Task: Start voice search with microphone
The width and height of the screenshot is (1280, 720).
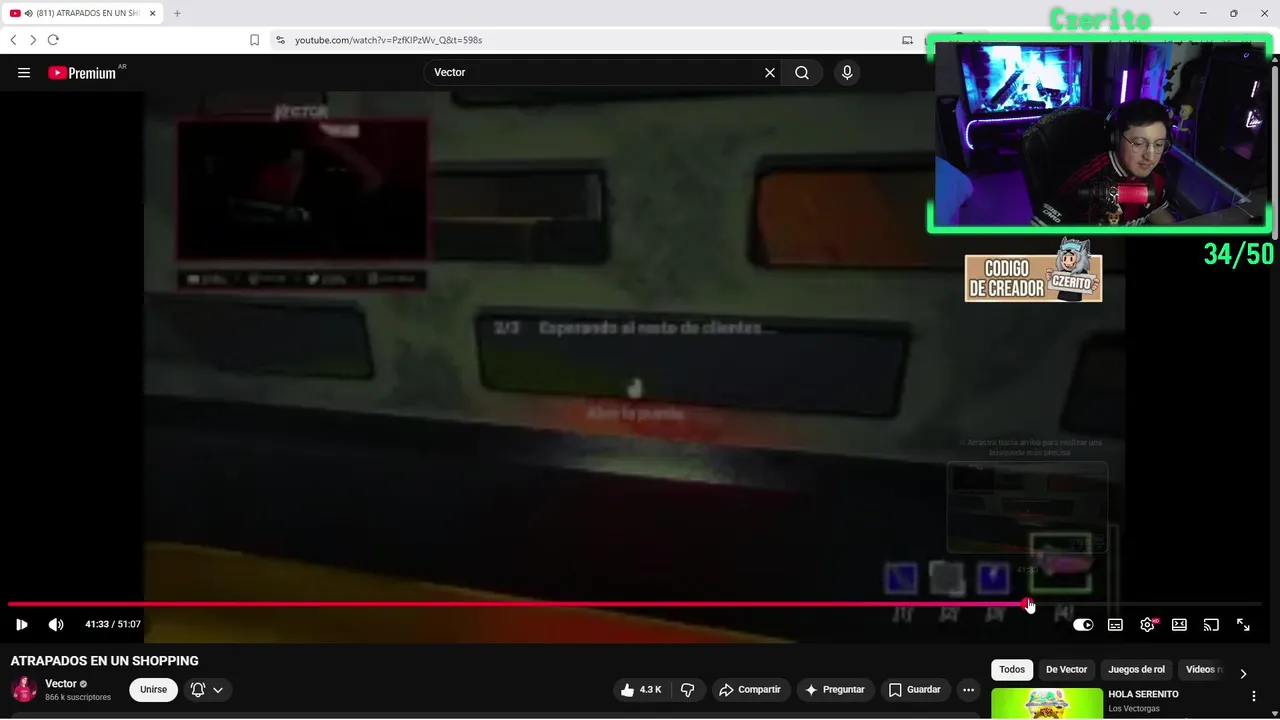Action: click(847, 73)
